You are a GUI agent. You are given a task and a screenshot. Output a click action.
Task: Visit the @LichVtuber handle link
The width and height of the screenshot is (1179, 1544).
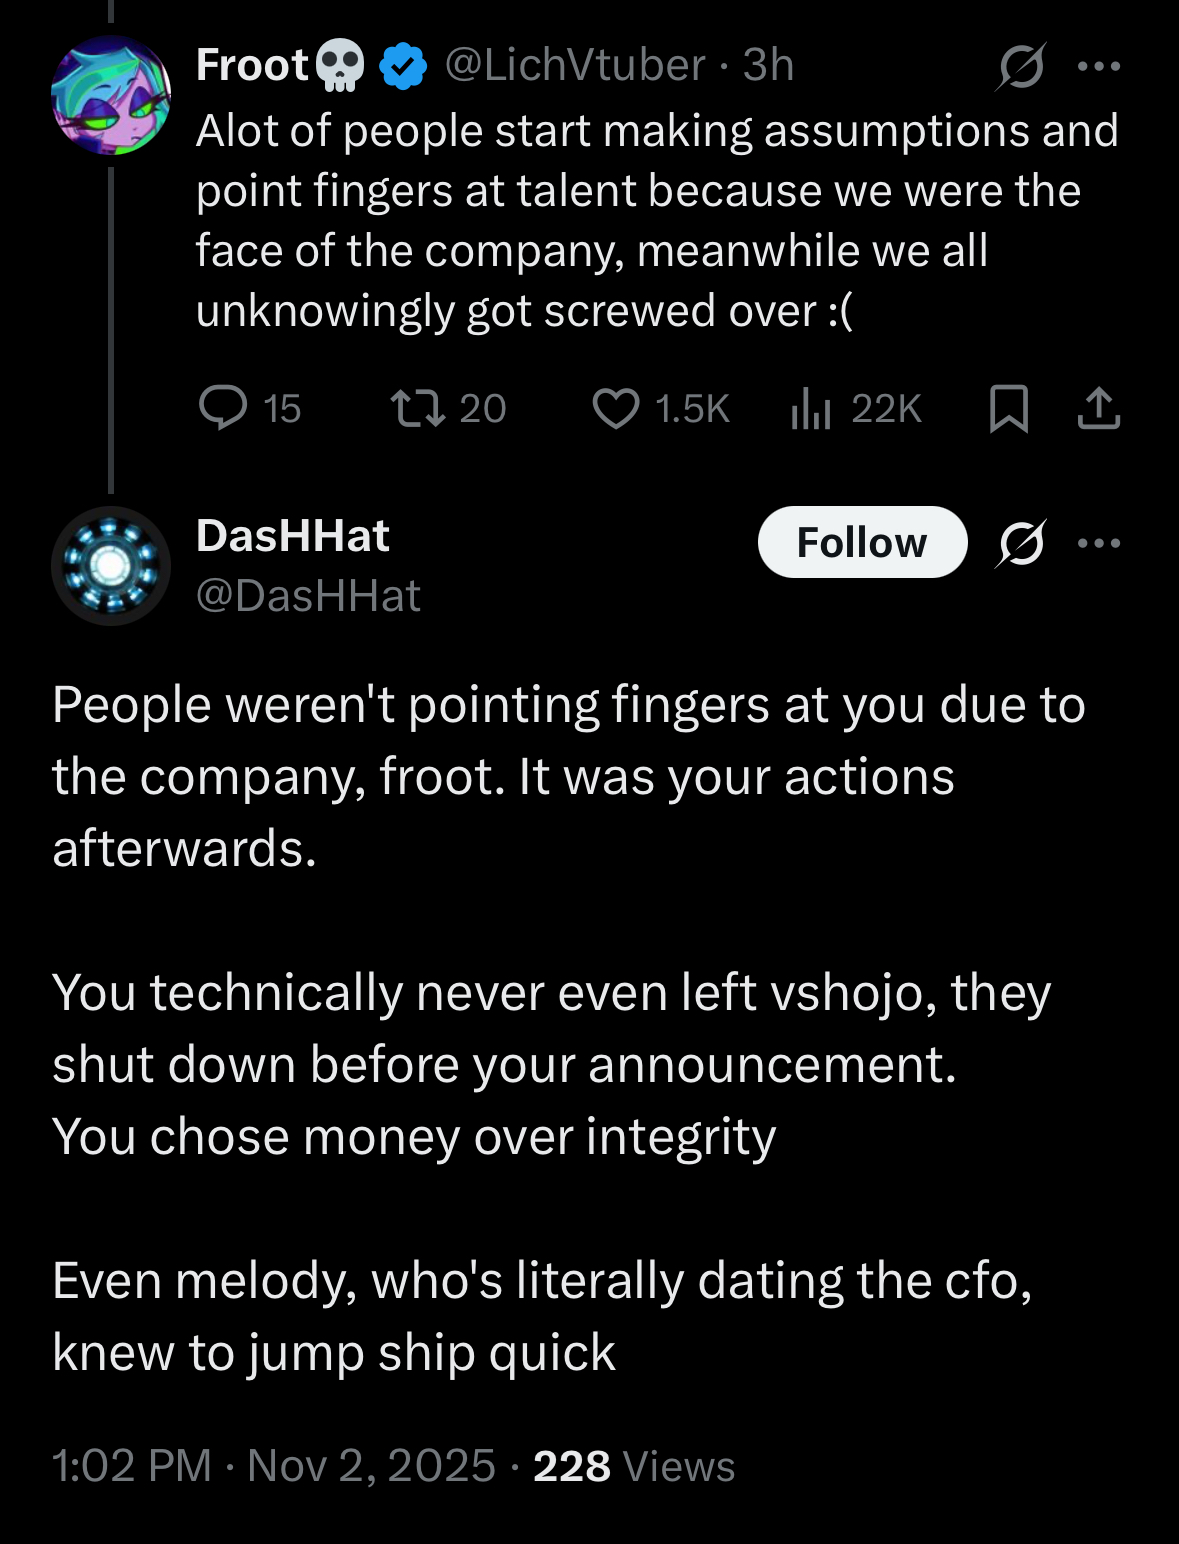[x=575, y=65]
